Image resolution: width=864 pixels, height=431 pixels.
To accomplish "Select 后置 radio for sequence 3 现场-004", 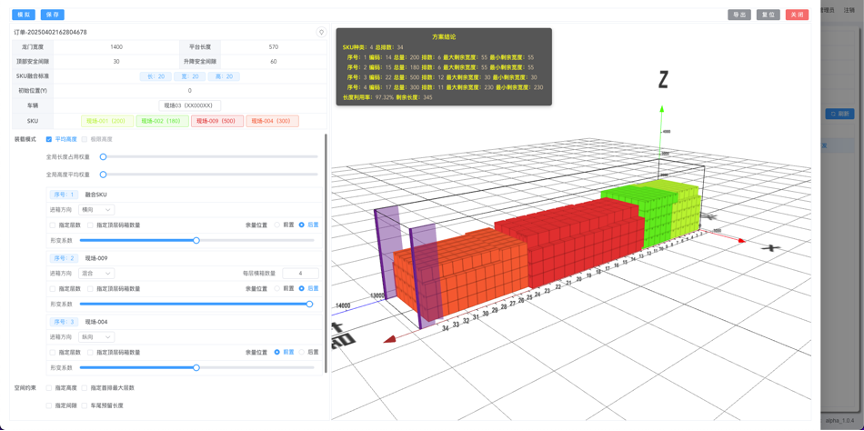I will [301, 352].
